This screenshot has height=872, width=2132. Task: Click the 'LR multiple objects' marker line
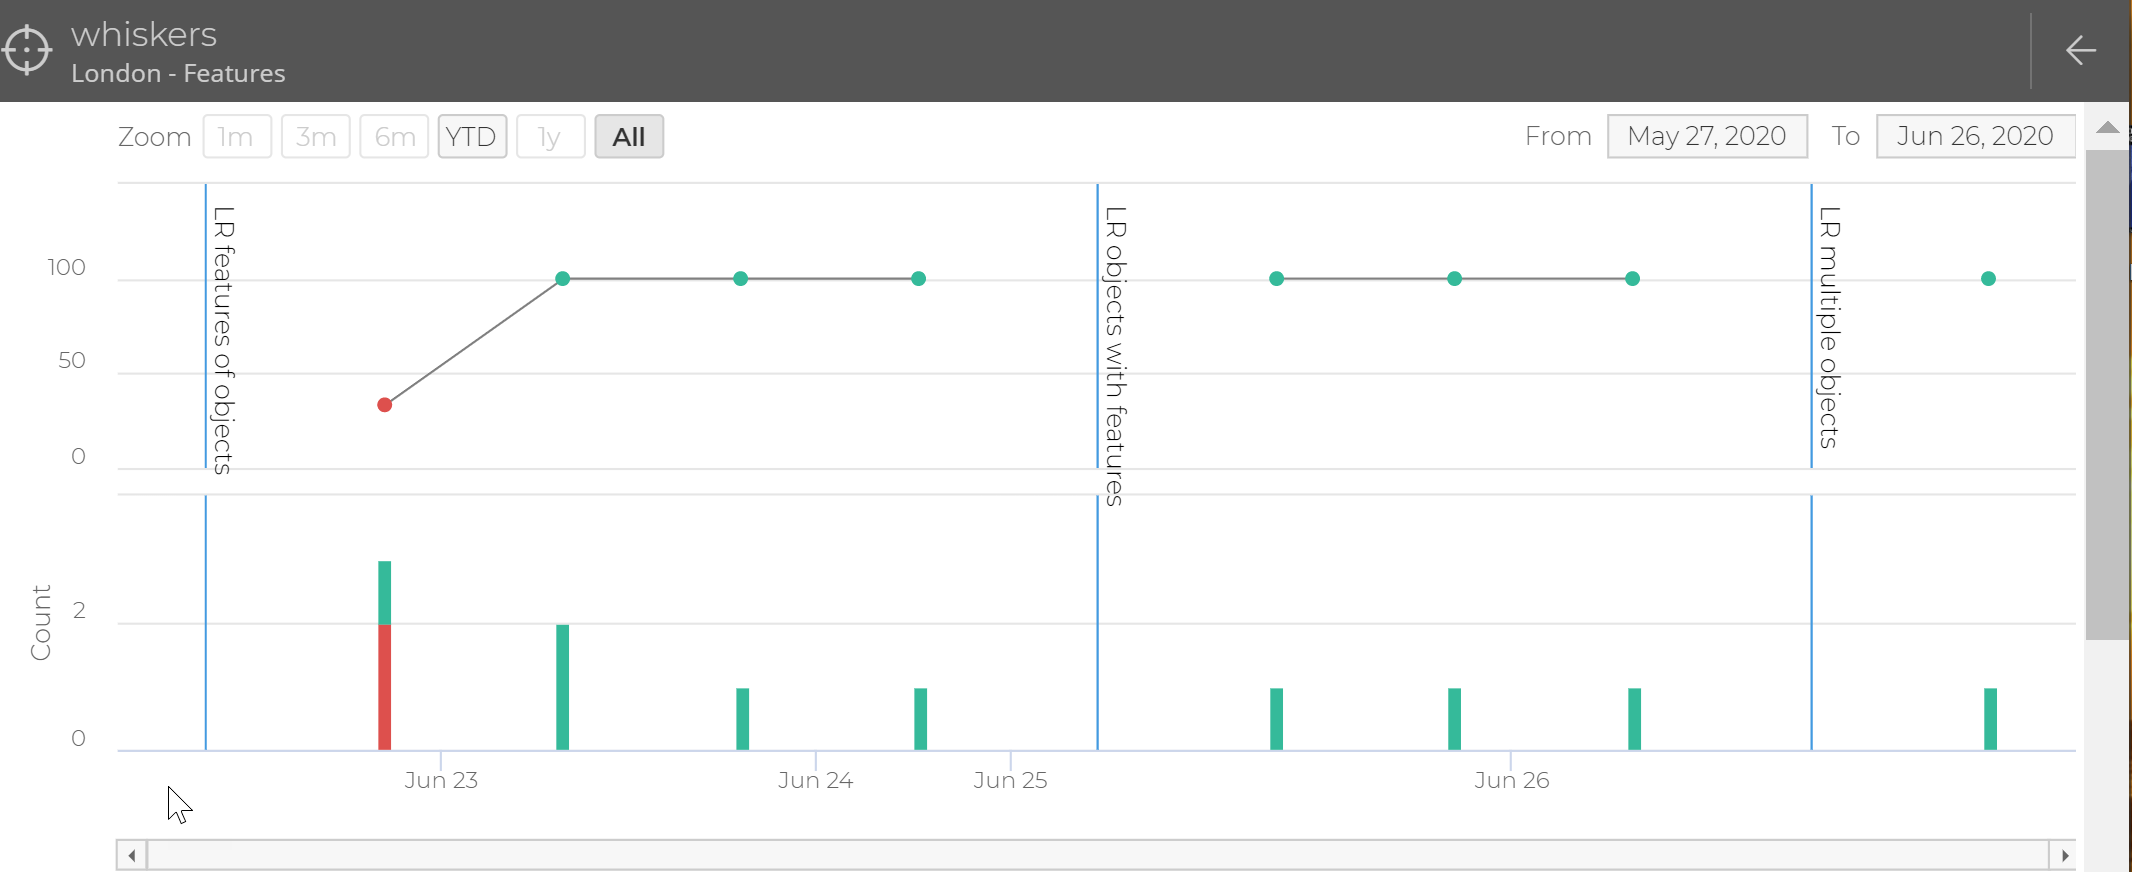(1811, 330)
